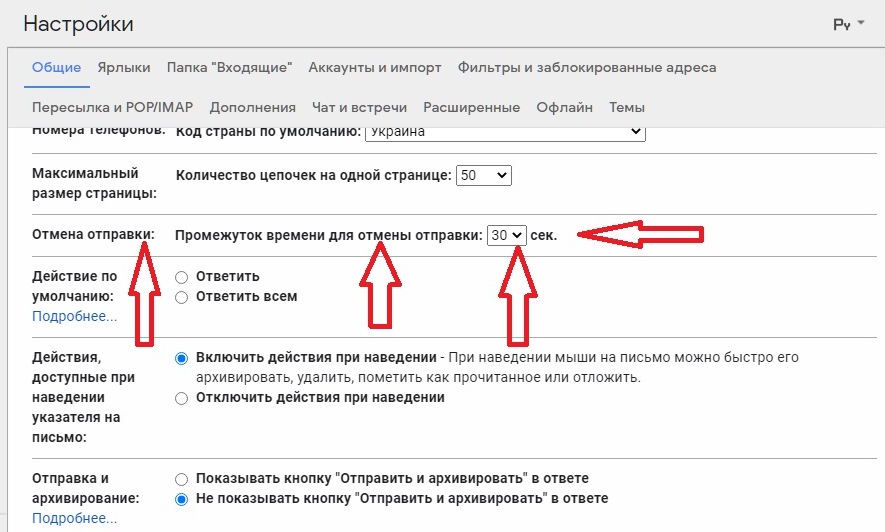Switch to Пересылка и POP/IMAP tab

click(x=112, y=107)
